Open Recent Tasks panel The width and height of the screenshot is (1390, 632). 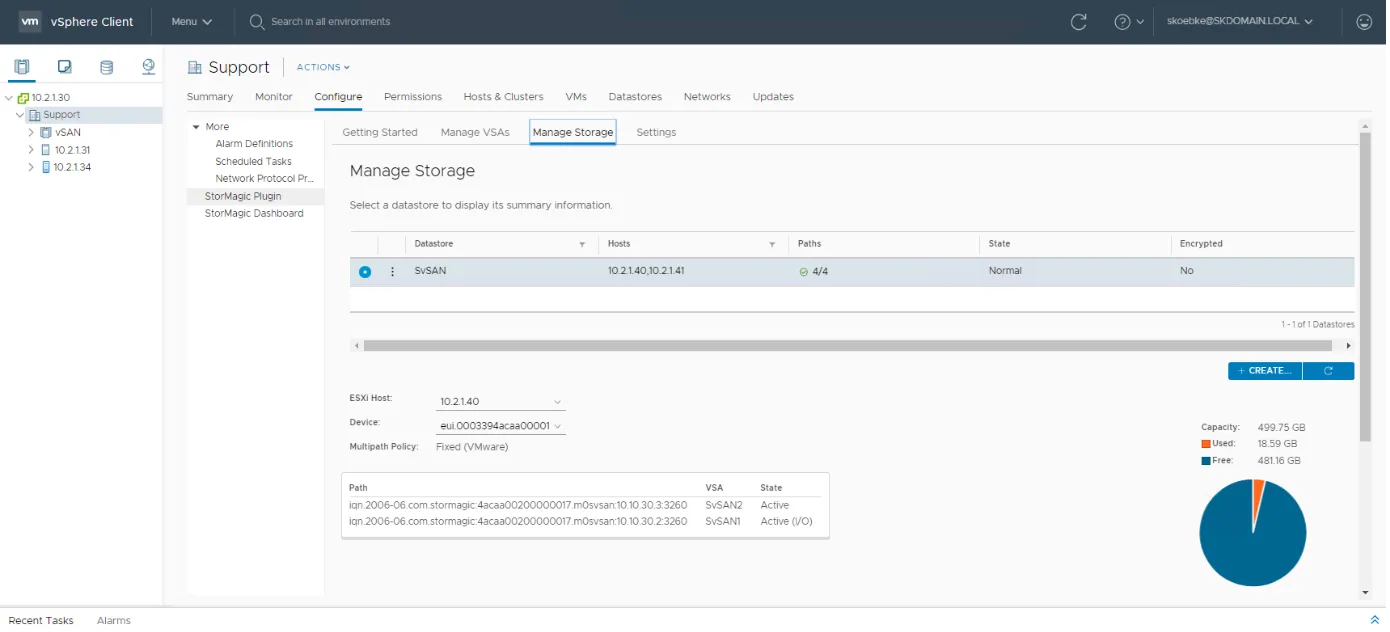click(41, 620)
